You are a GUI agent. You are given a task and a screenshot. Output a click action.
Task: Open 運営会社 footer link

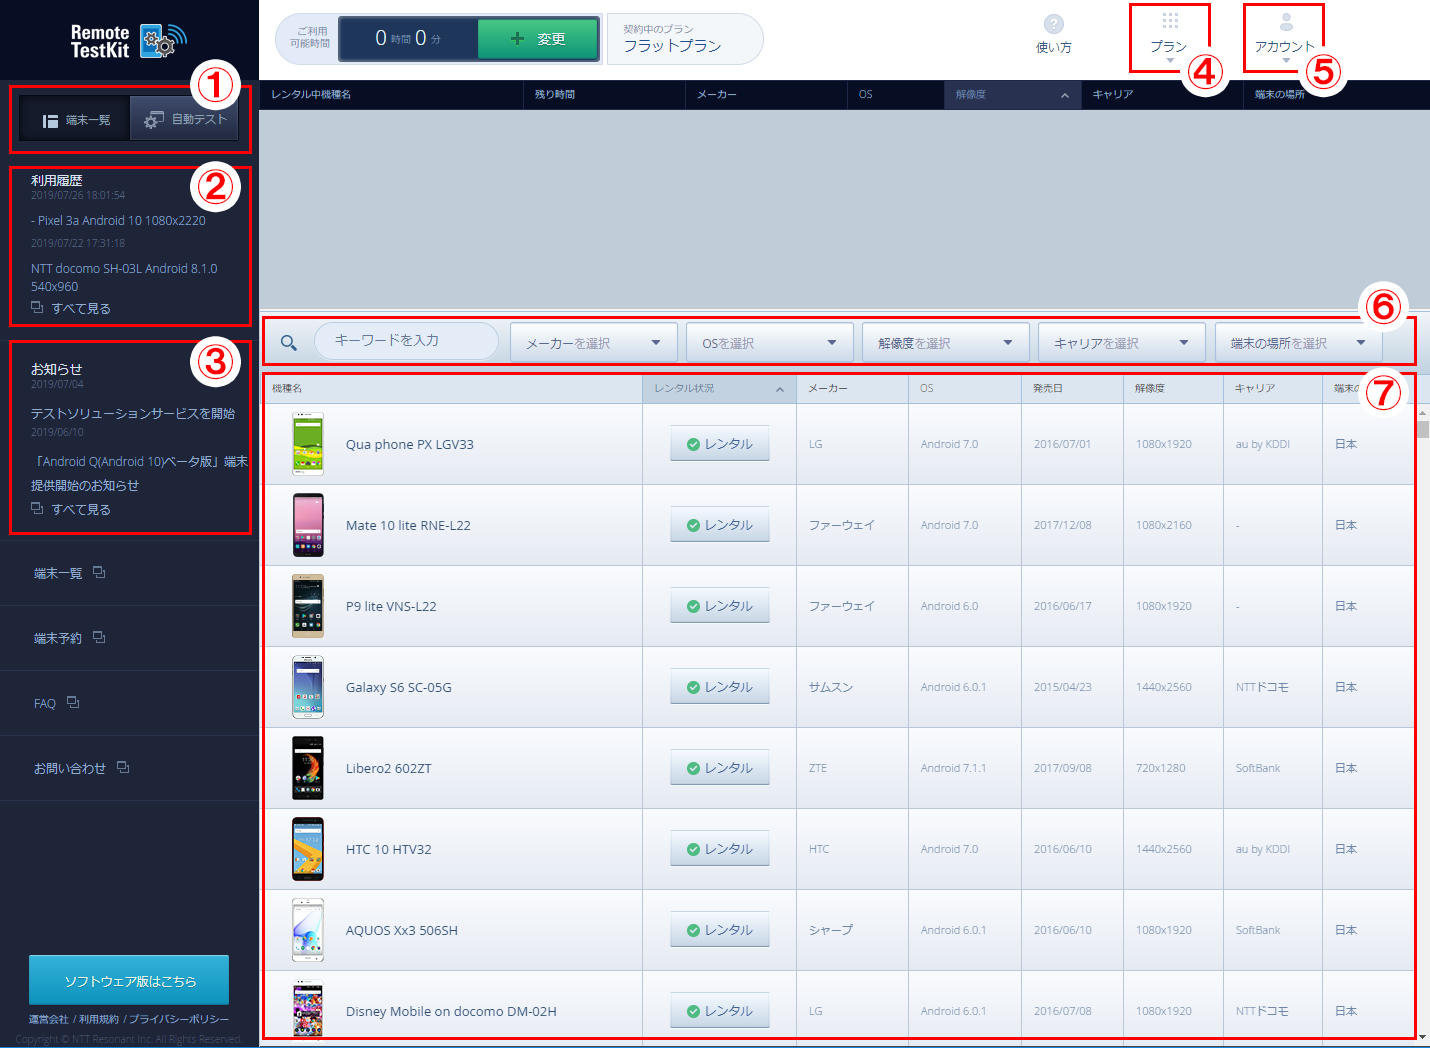[48, 1019]
